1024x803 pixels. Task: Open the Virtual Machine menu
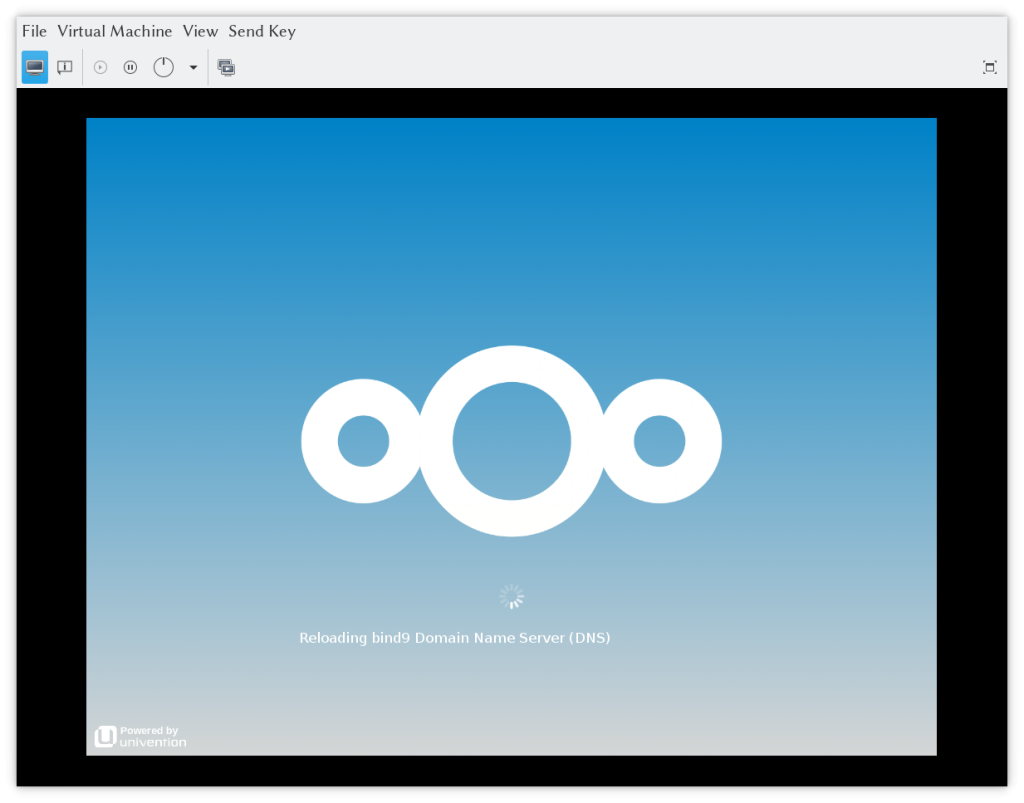point(114,31)
